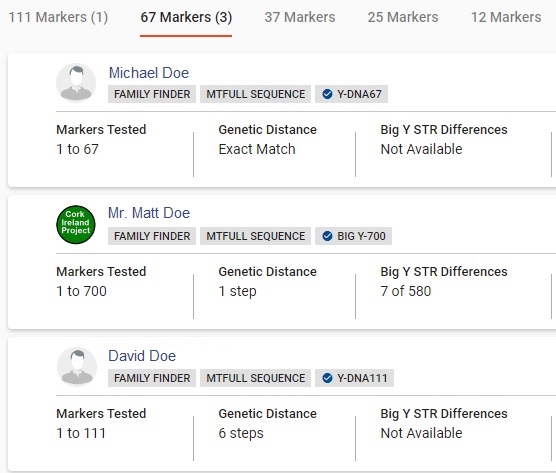Viewport: 556px width, 473px height.
Task: Open the 25 Markers tab
Action: tap(403, 17)
